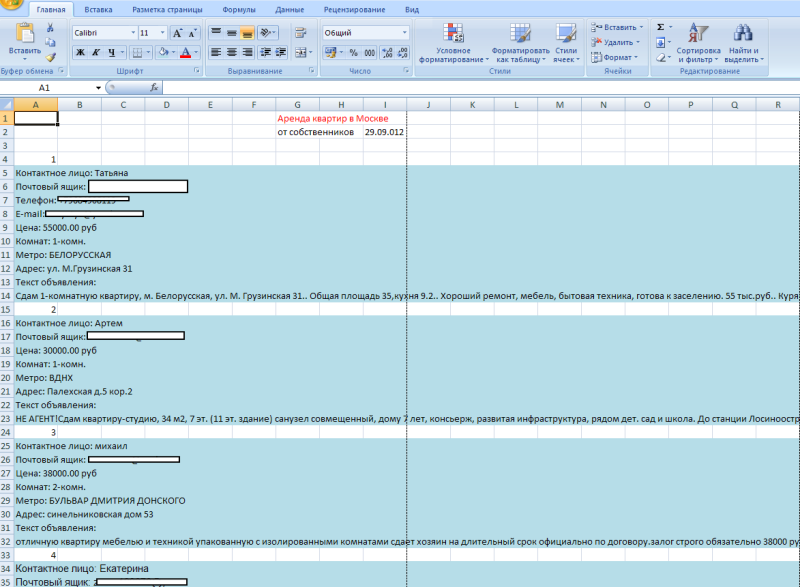
Task: Open Условное форматирование (conditional formatting)
Action: coord(453,43)
